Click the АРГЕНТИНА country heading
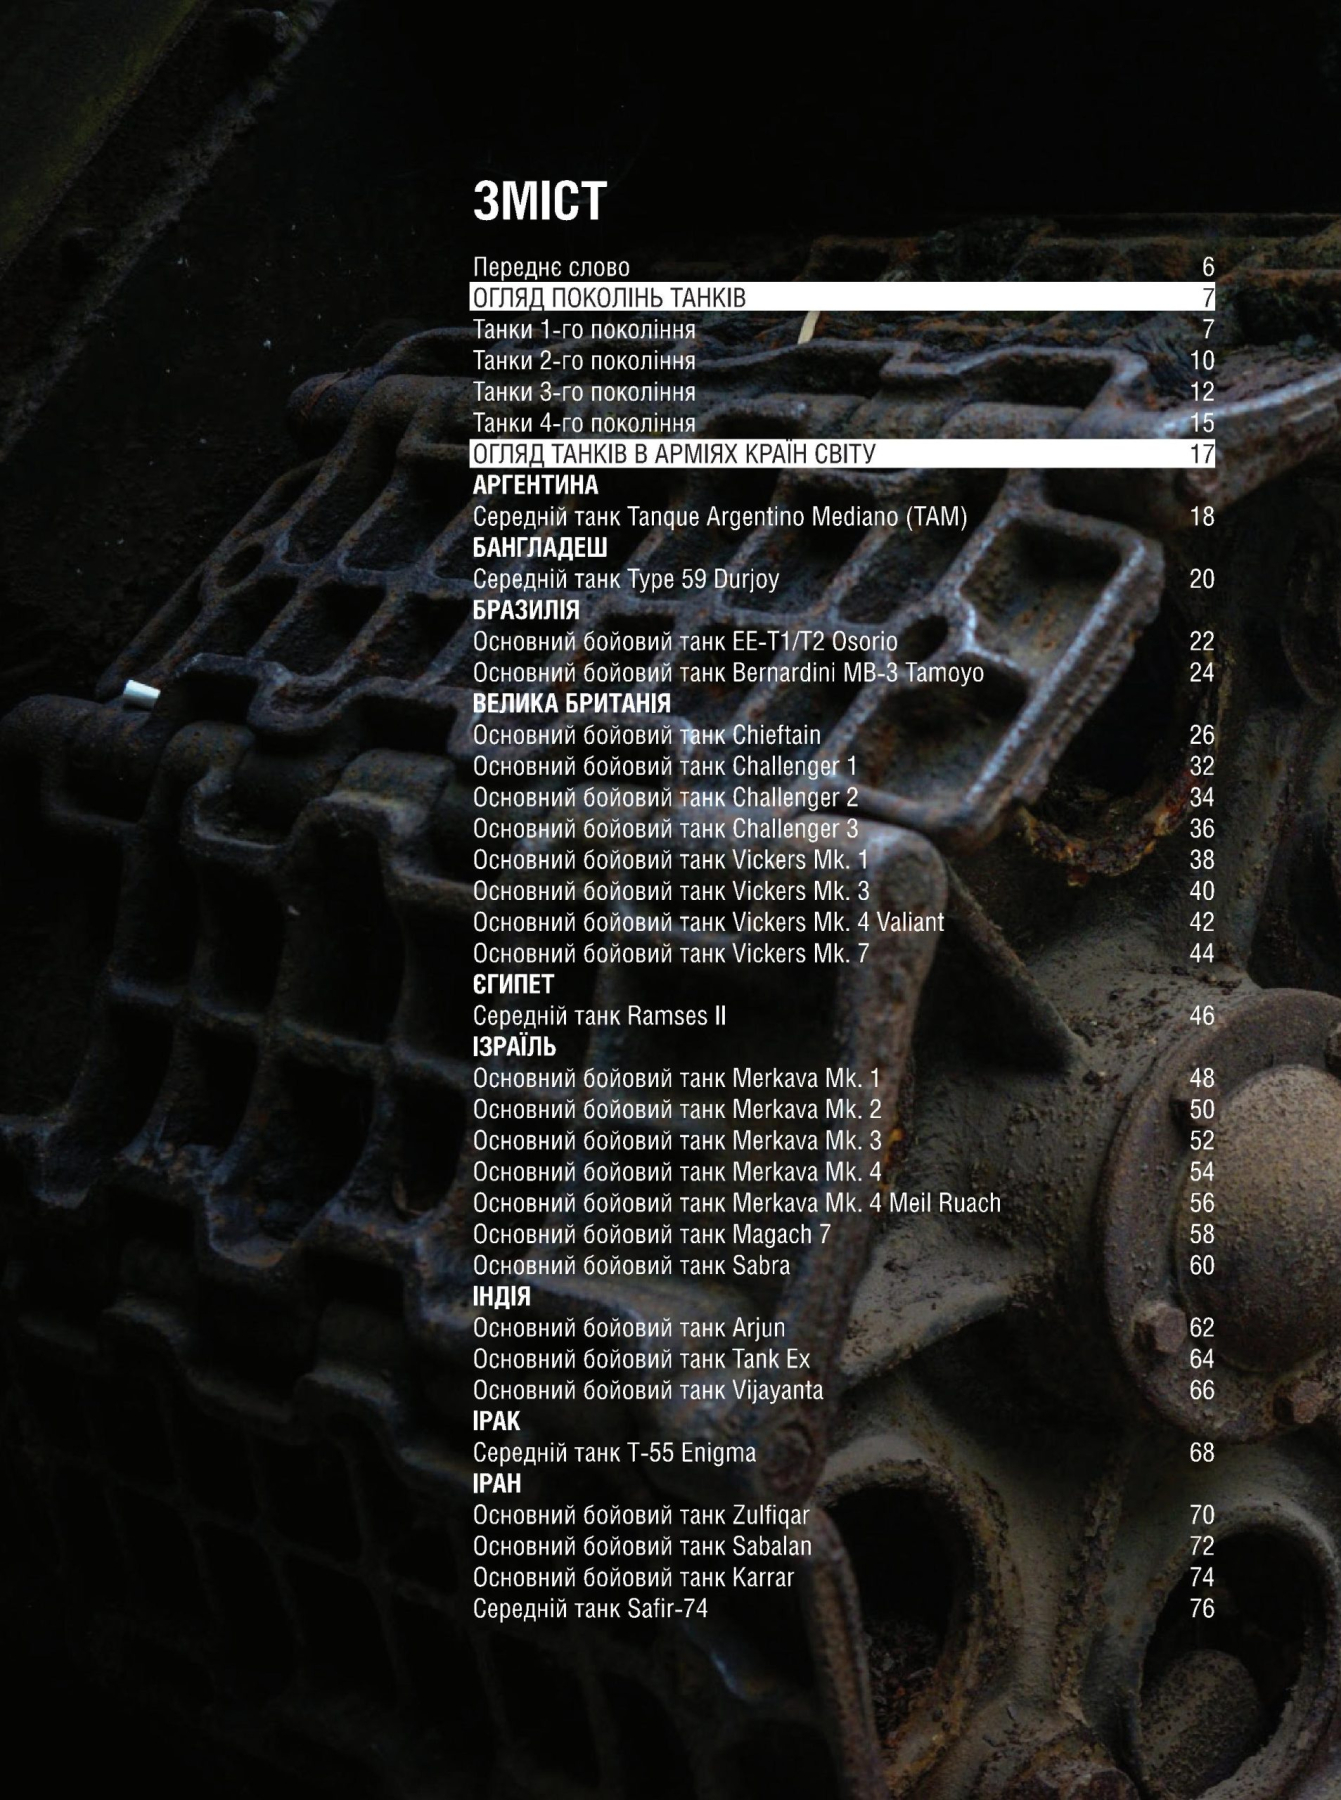Viewport: 1341px width, 1800px height. pos(535,486)
